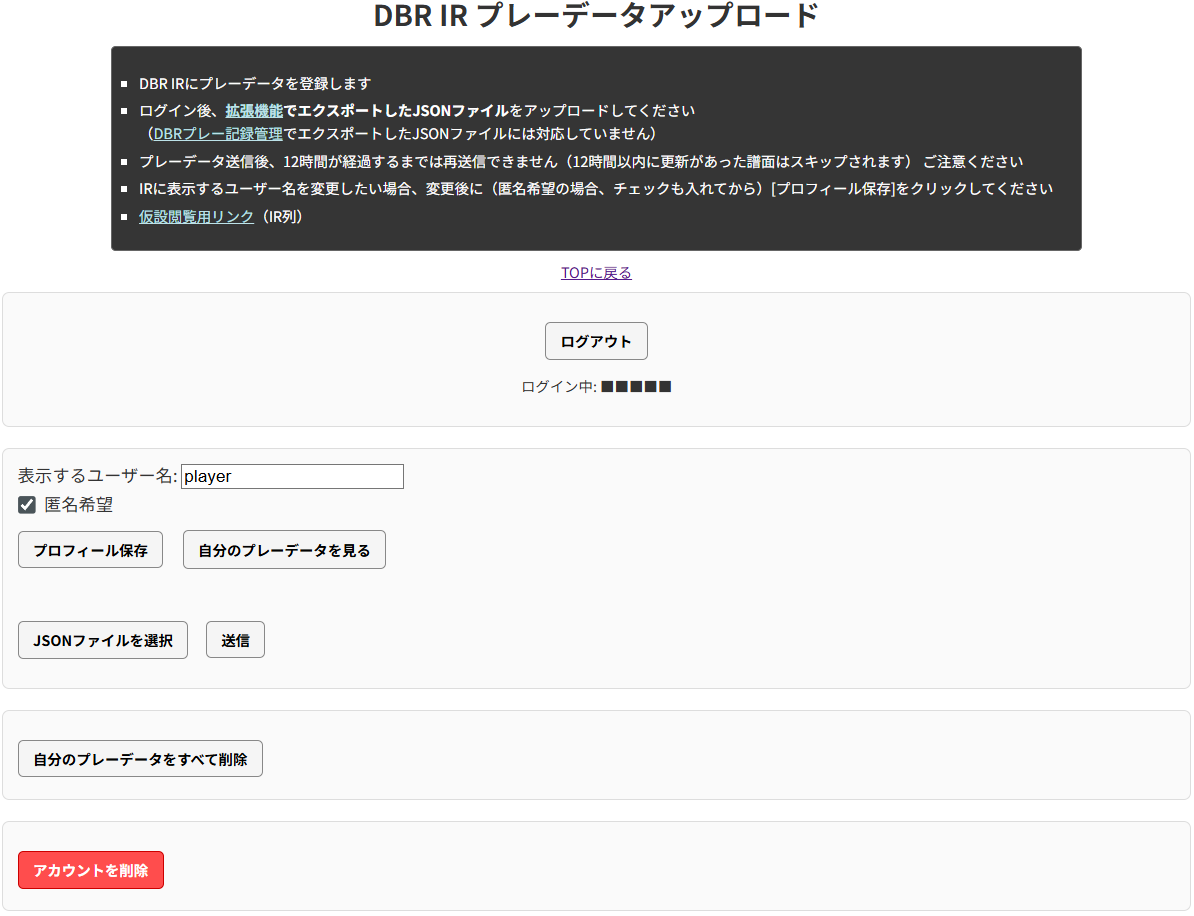
Task: Start the JSON file upload by clicking 送信
Action: click(235, 639)
